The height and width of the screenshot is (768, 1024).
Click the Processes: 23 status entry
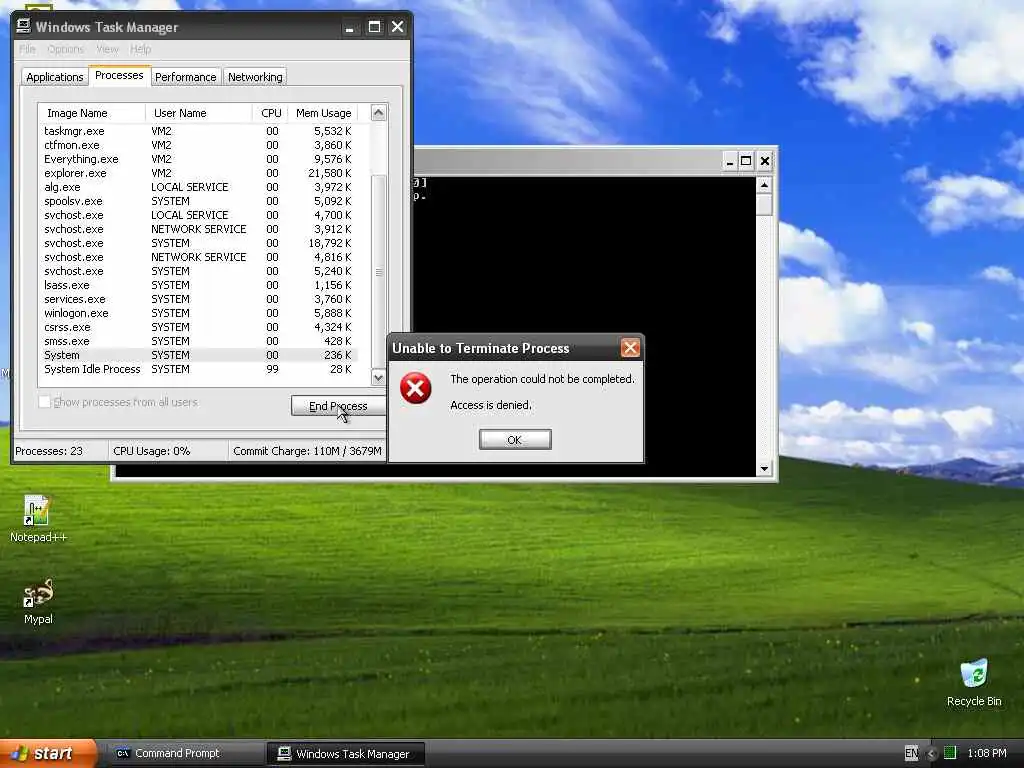(60, 451)
